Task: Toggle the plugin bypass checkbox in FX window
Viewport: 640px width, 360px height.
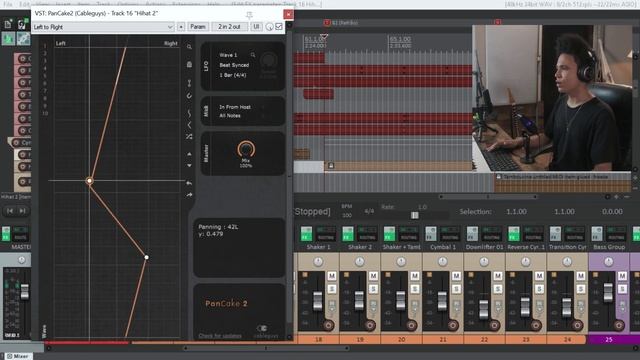Action: pyautogui.click(x=279, y=27)
